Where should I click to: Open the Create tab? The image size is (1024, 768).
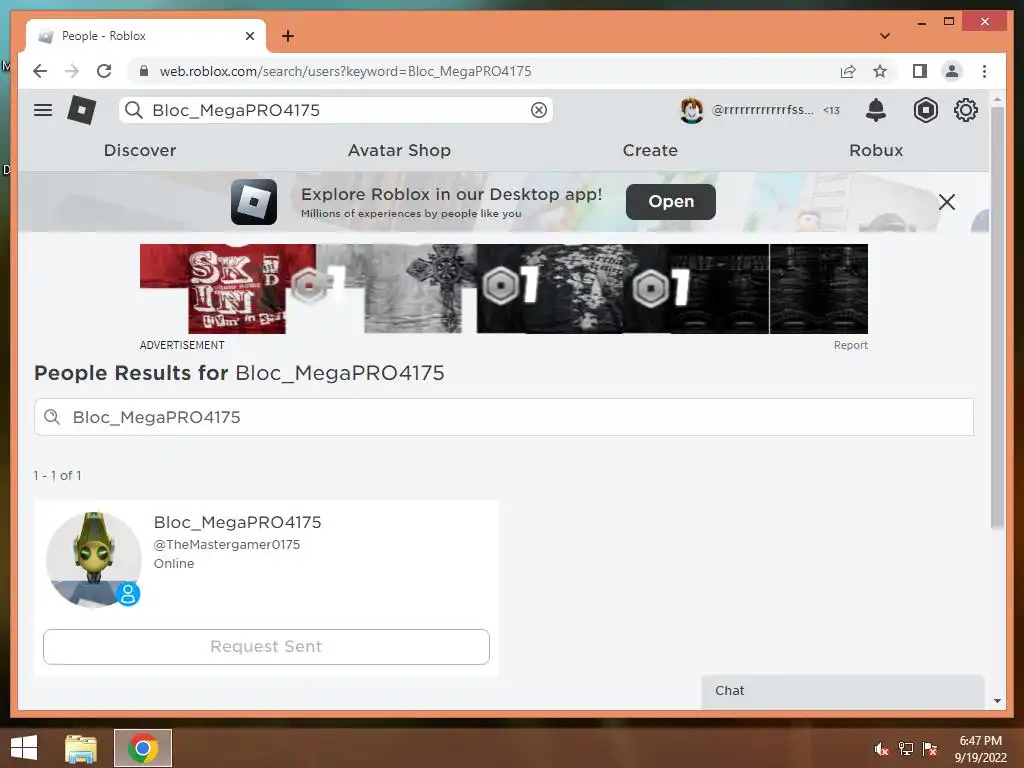650,150
